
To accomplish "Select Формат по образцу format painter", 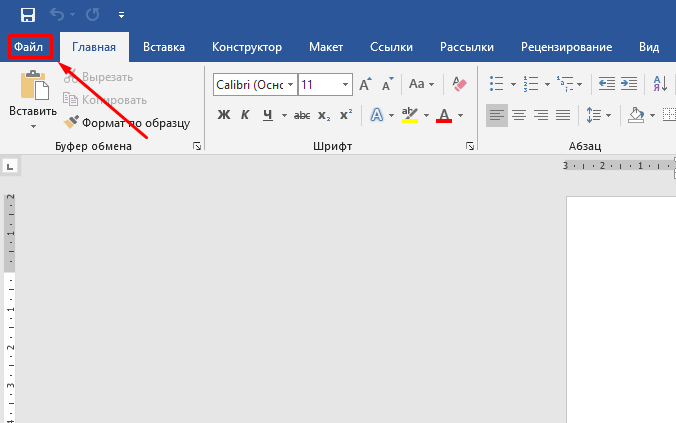I will [x=127, y=123].
